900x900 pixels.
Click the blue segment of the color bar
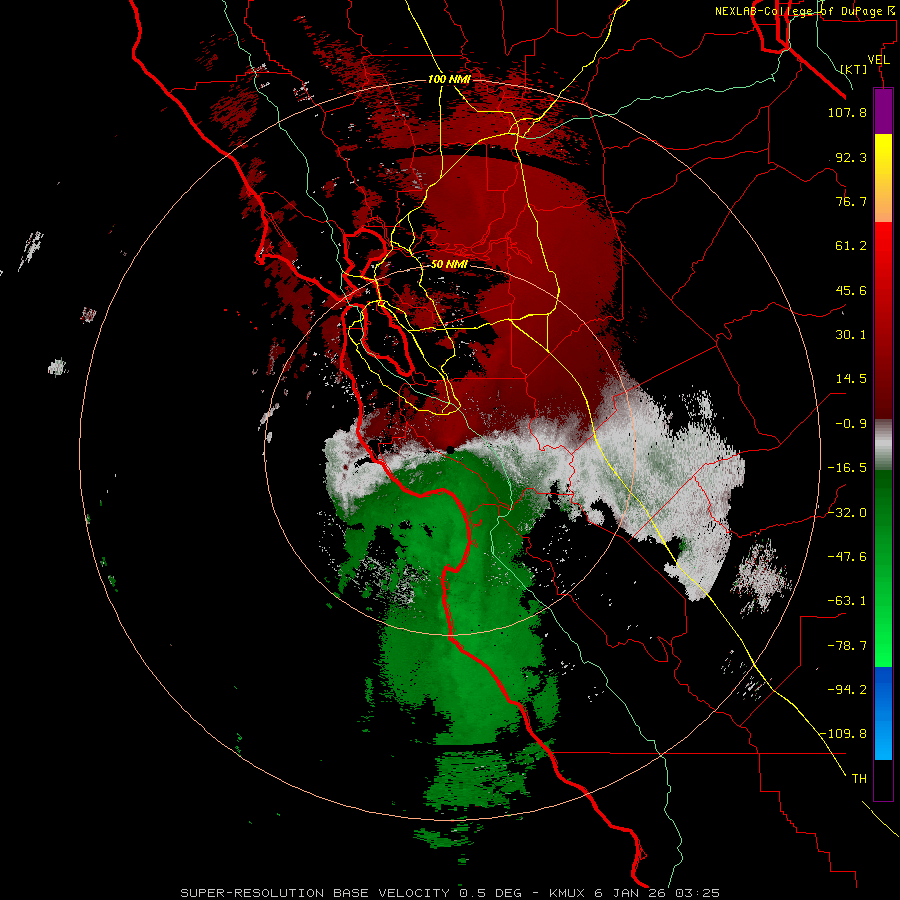[883, 713]
